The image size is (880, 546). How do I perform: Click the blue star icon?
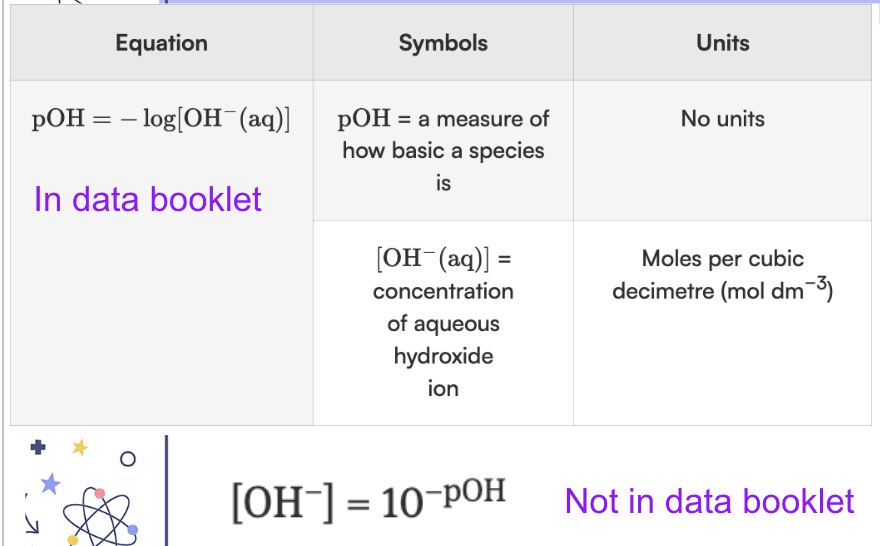click(50, 484)
